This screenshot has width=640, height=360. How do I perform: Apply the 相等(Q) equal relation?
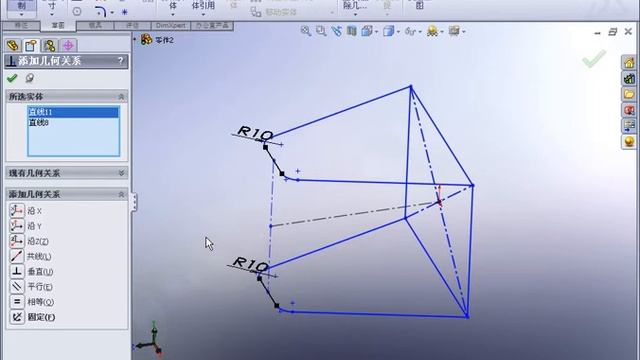pos(31,302)
